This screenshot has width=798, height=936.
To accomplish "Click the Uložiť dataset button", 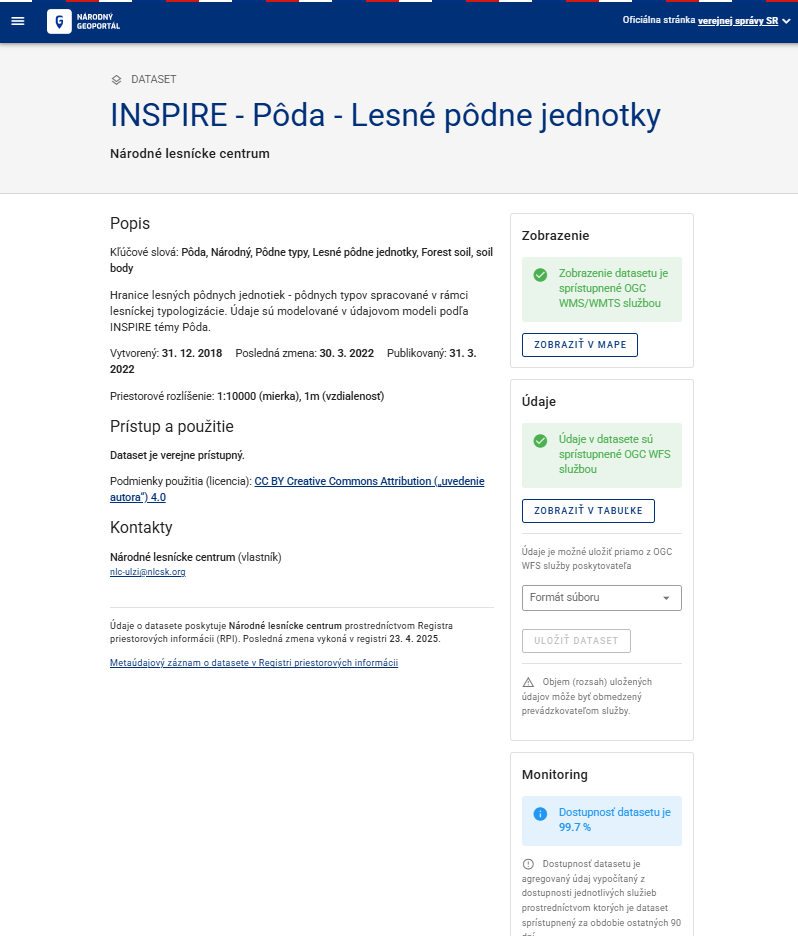I will click(x=576, y=641).
